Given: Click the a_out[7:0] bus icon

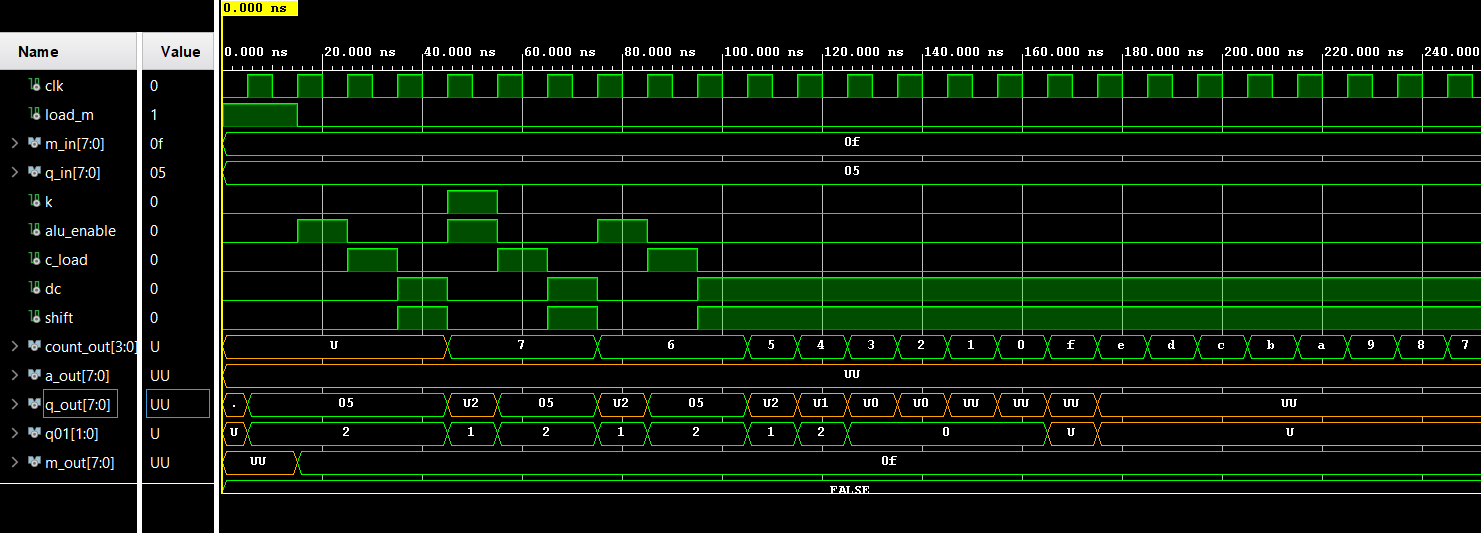Looking at the screenshot, I should pyautogui.click(x=34, y=376).
